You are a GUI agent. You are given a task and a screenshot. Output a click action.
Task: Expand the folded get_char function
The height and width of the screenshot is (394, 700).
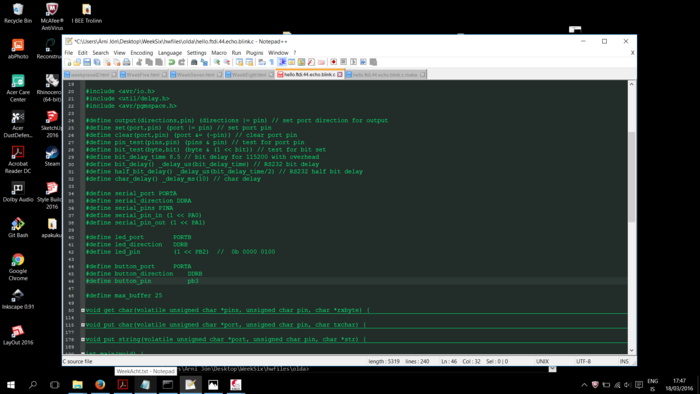[83, 310]
